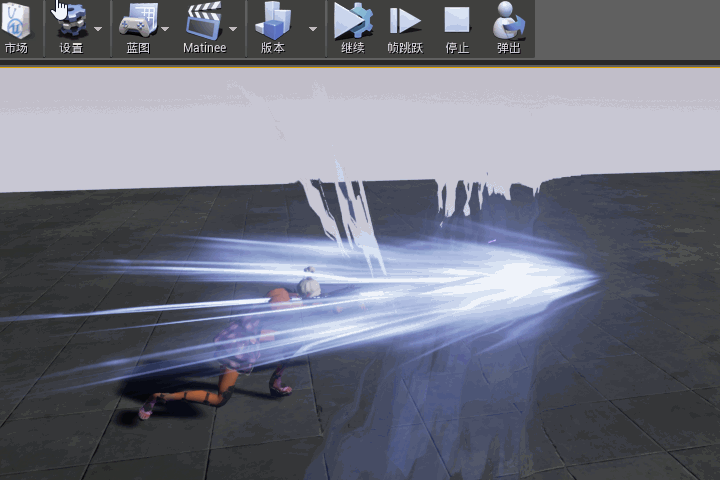Open the Marketplace (市场) toolbar button
This screenshot has width=720, height=480.
point(16,28)
